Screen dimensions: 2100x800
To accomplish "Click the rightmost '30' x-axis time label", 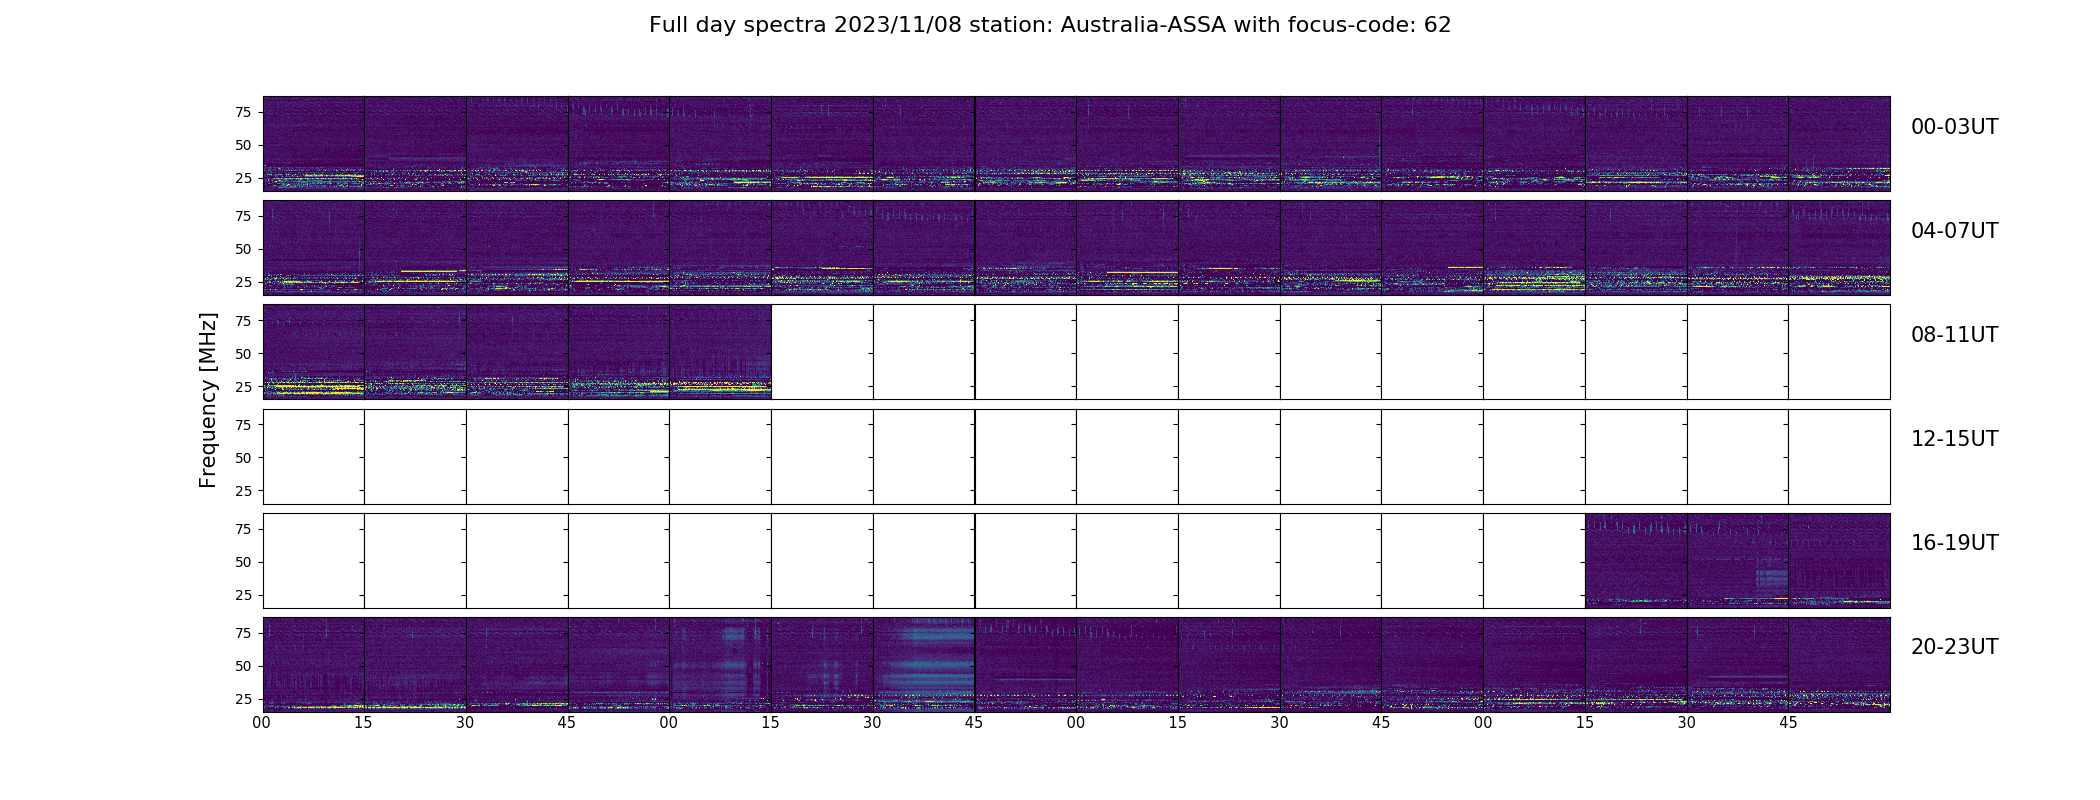I will pyautogui.click(x=1687, y=723).
